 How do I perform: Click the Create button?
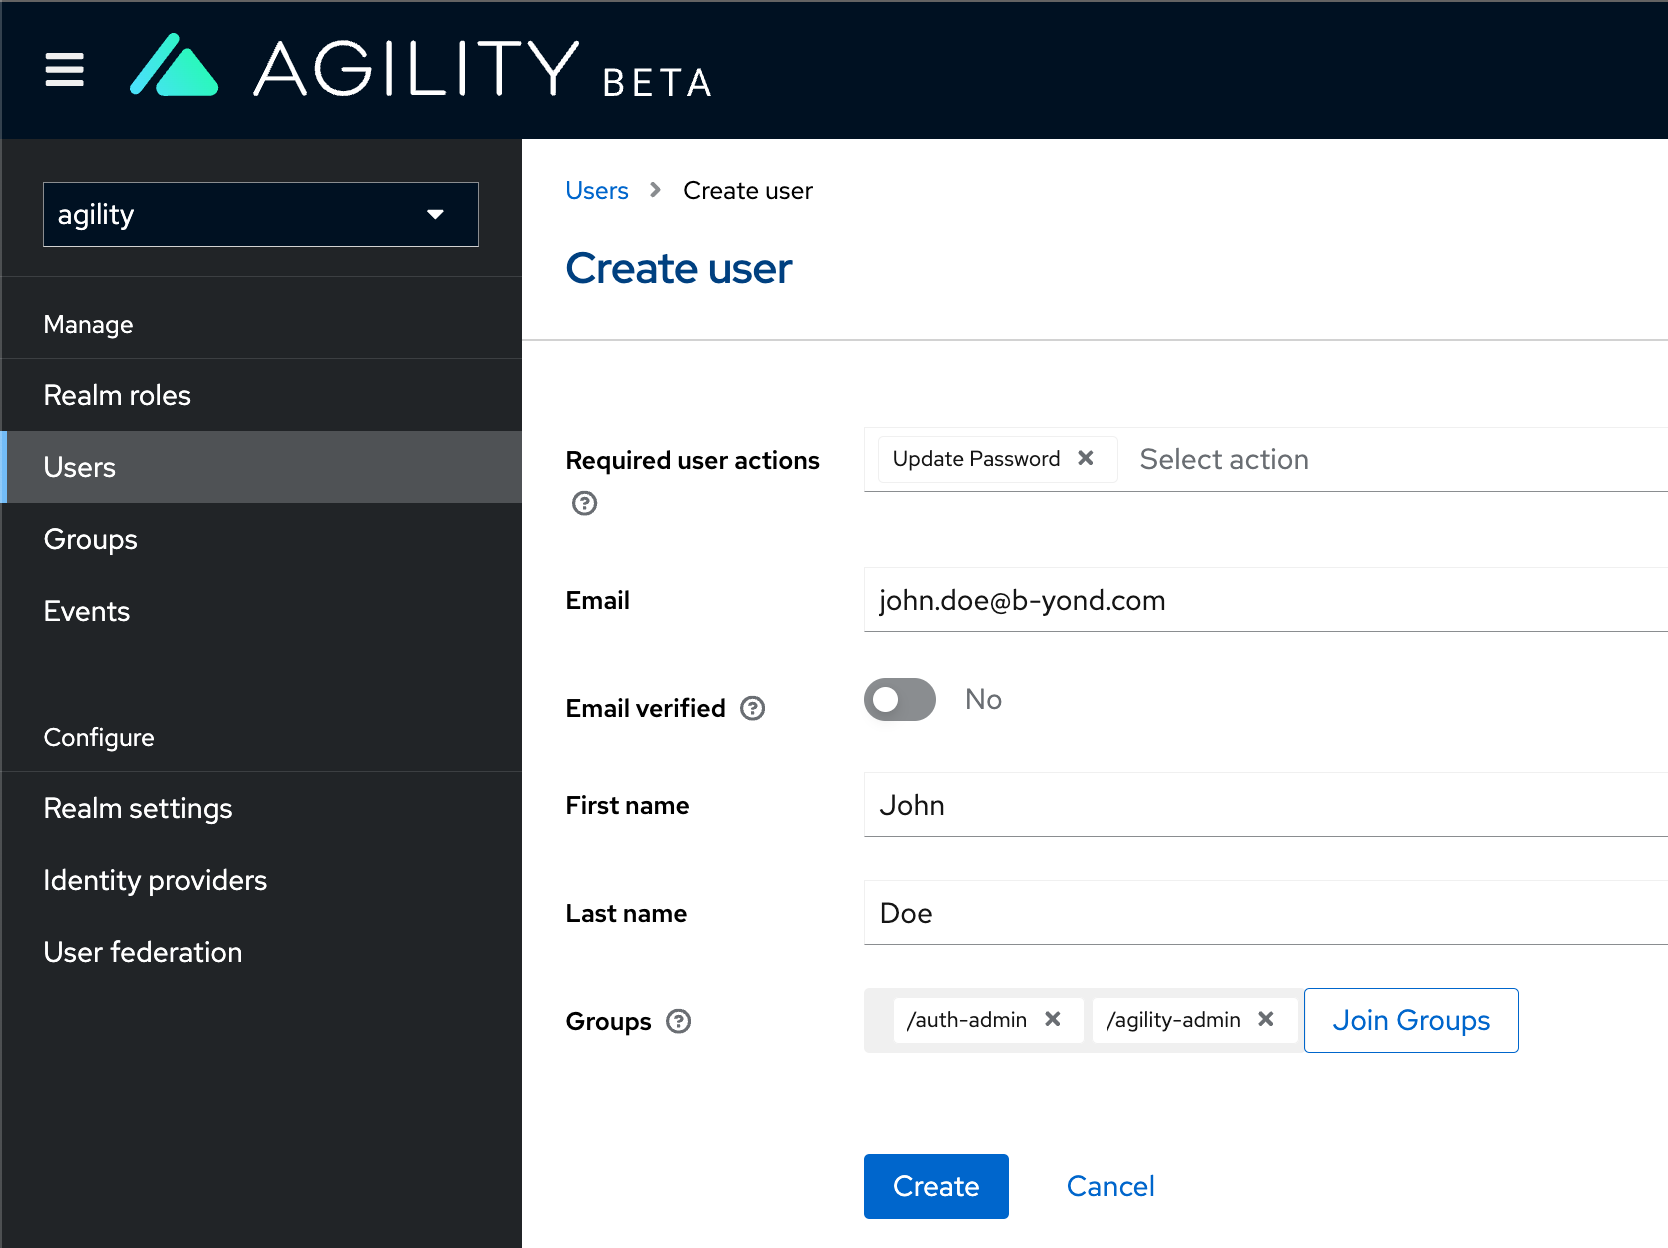(936, 1186)
